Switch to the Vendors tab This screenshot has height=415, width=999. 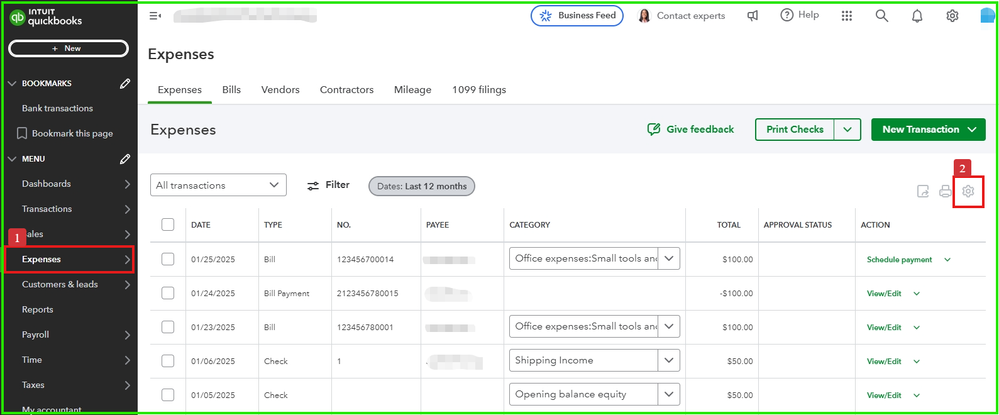[x=280, y=90]
